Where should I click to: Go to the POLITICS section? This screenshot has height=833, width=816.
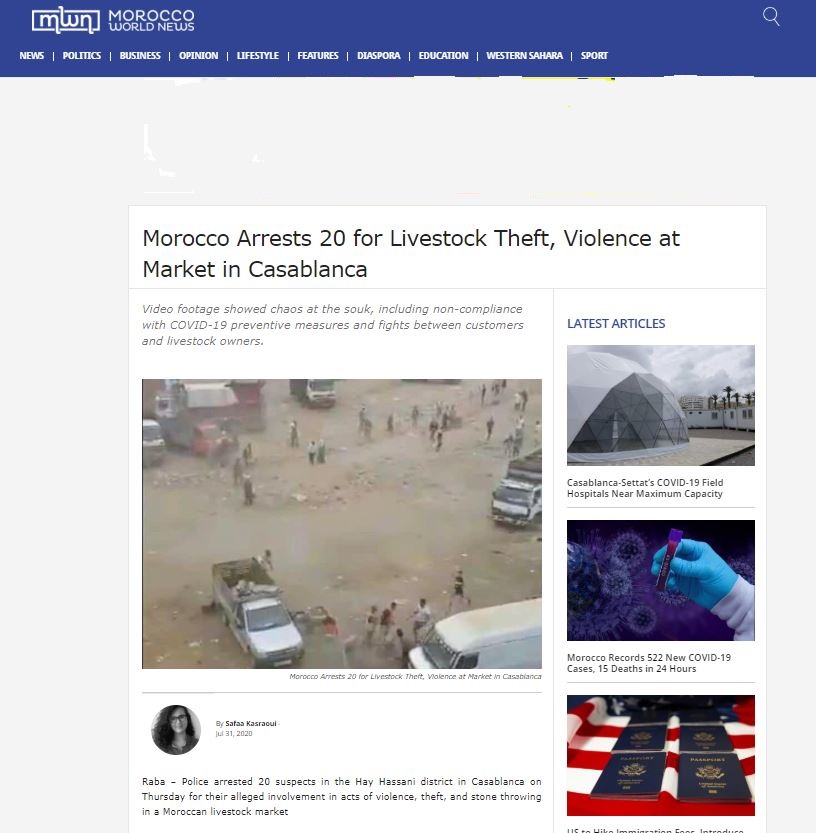point(81,56)
